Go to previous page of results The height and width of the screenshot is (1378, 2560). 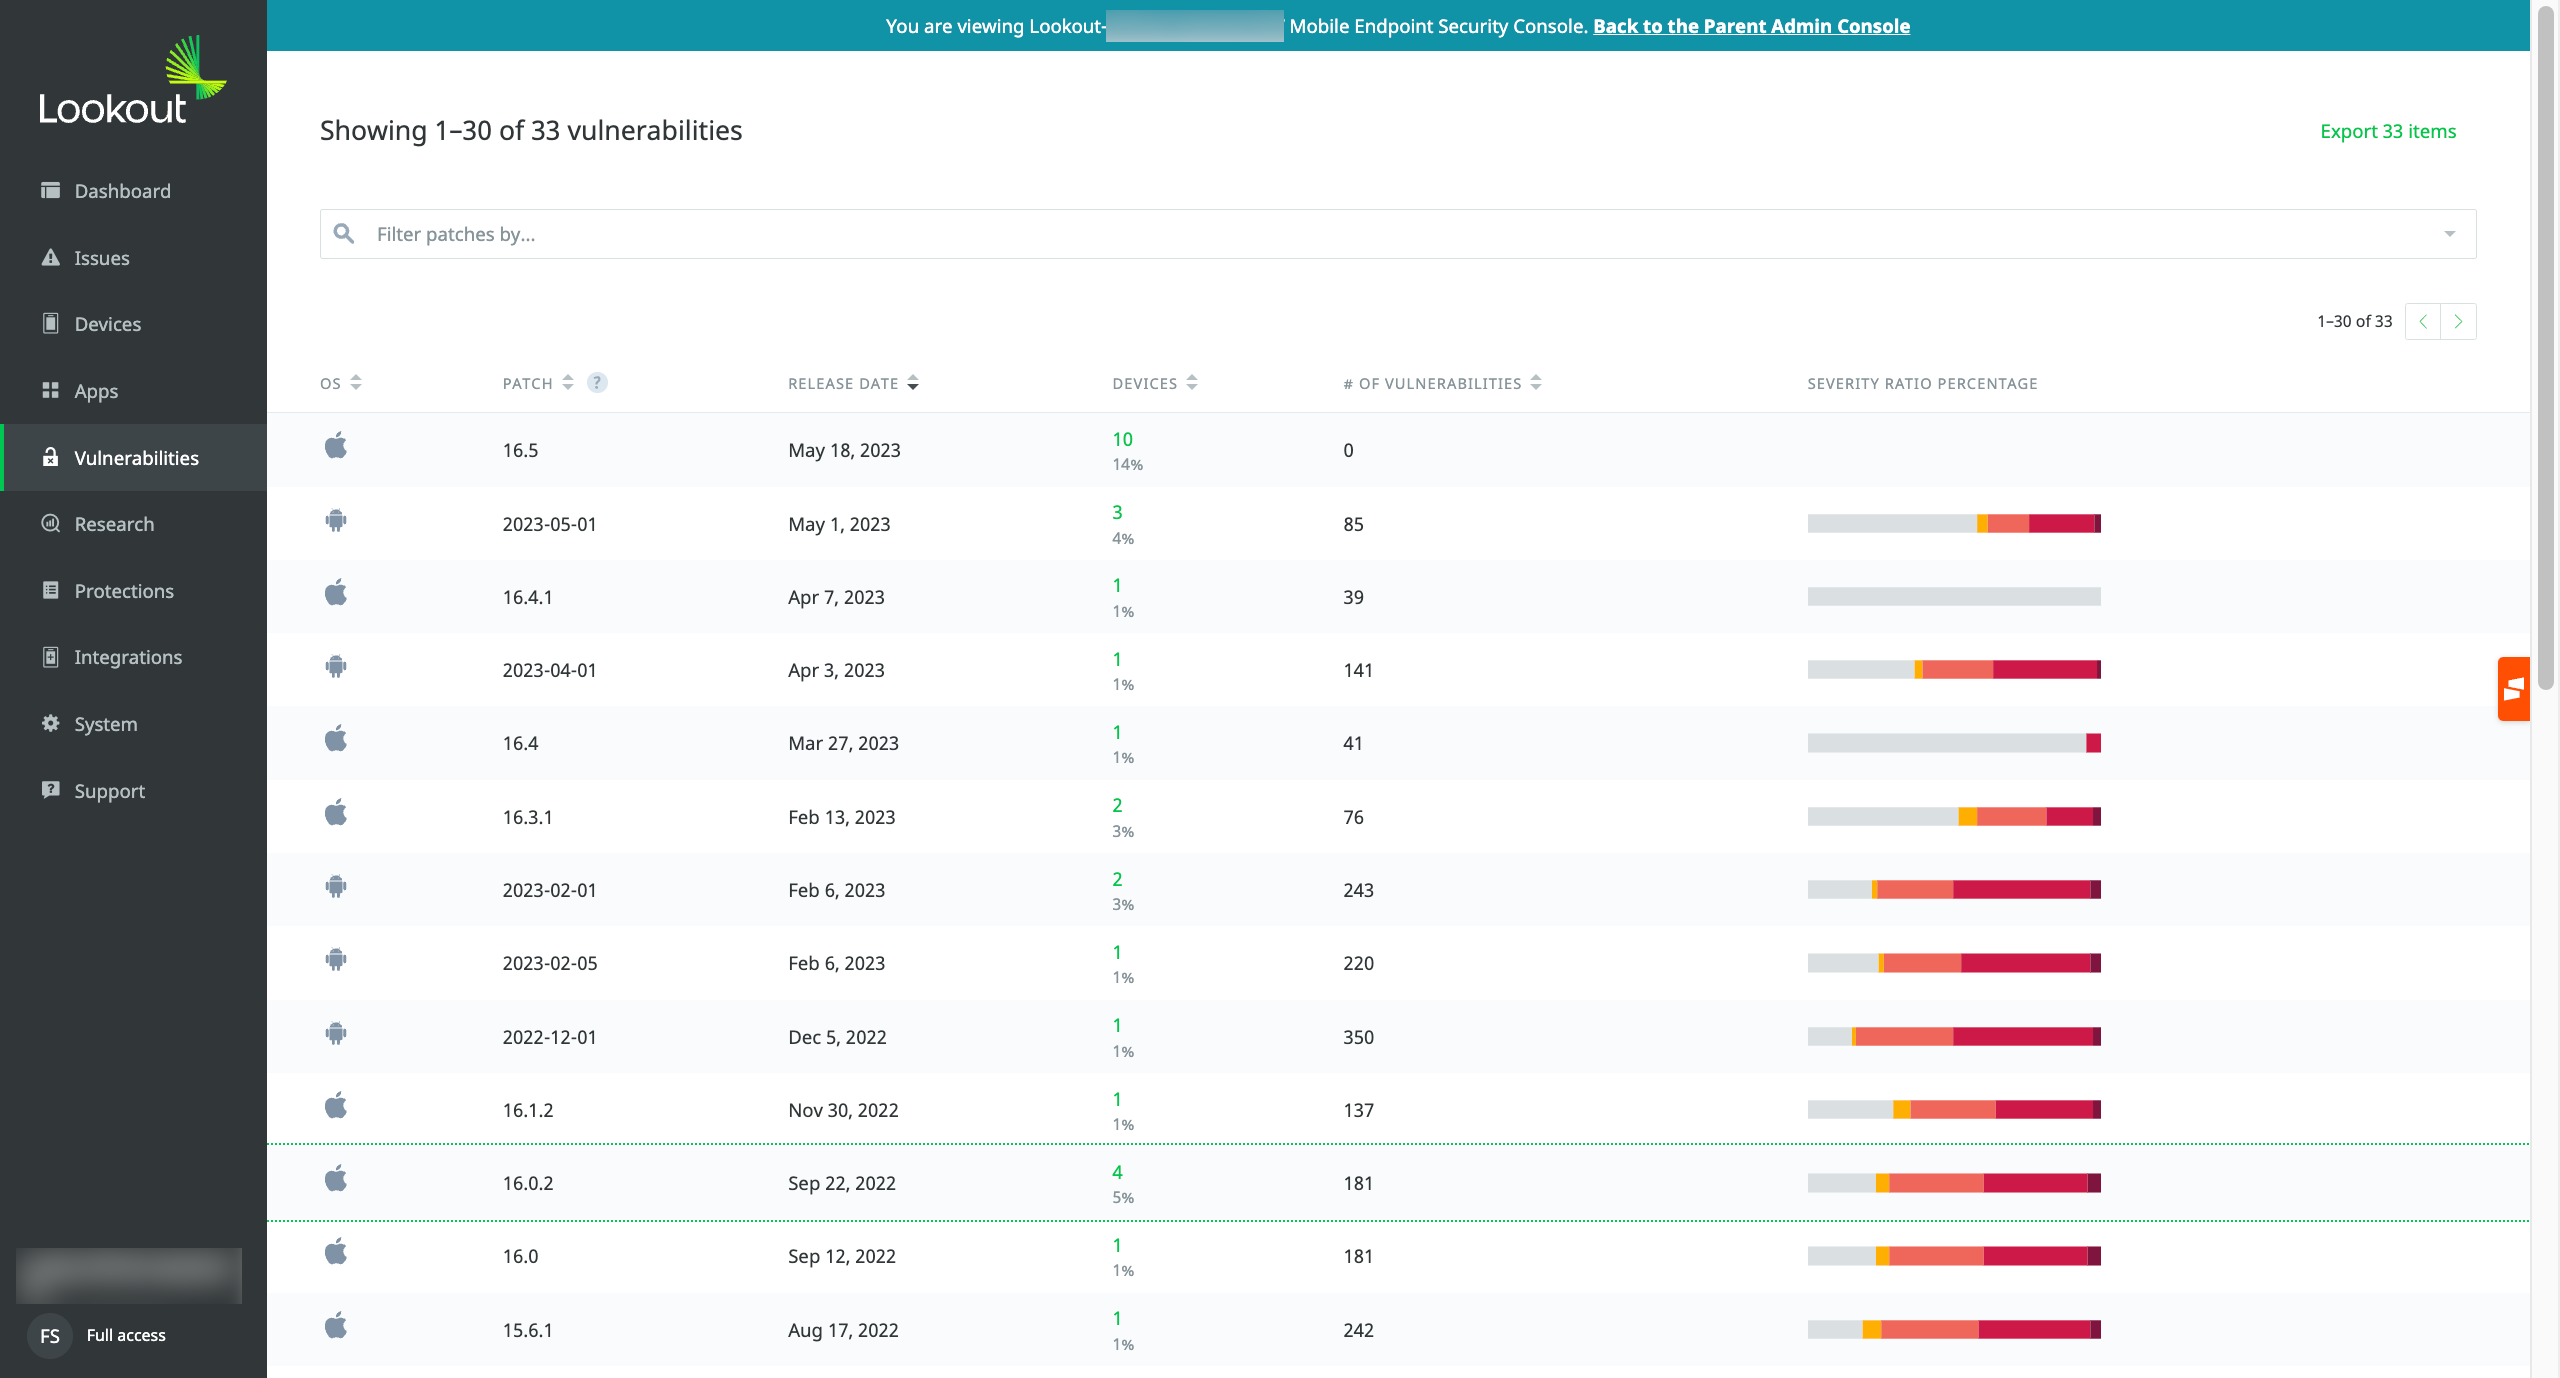2423,322
